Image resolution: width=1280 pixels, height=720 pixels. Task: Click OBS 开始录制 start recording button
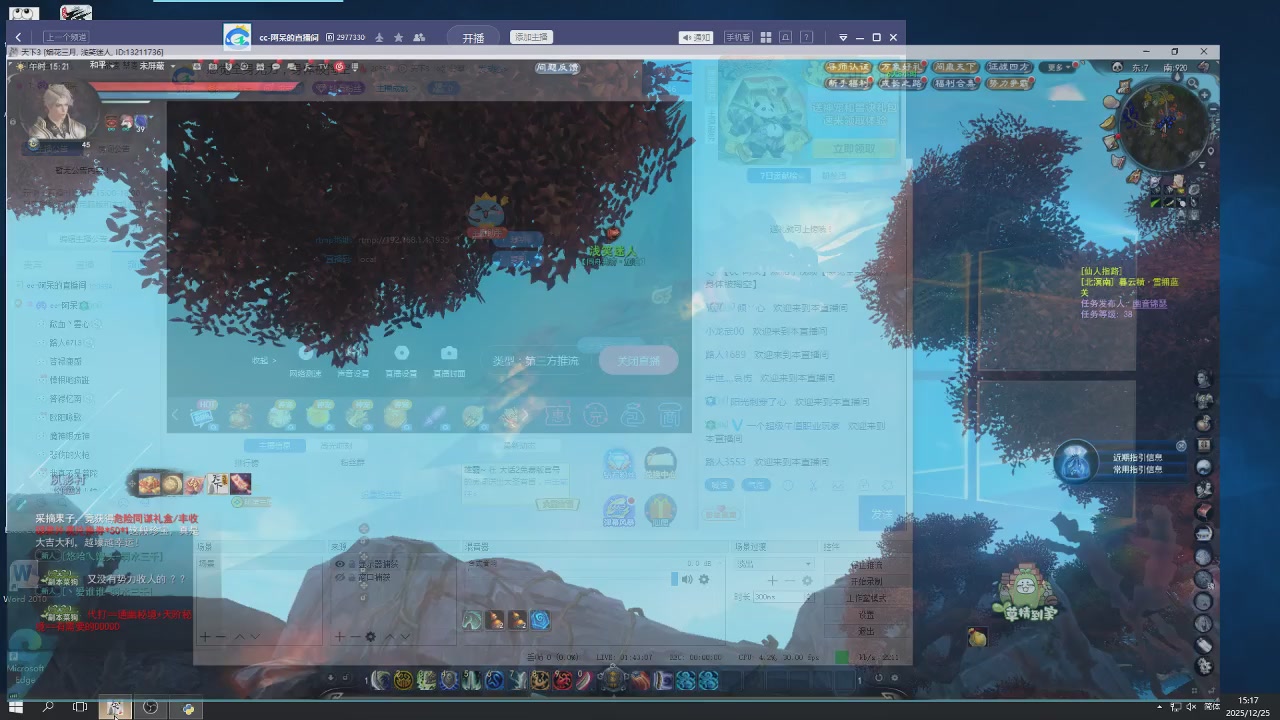pos(866,581)
